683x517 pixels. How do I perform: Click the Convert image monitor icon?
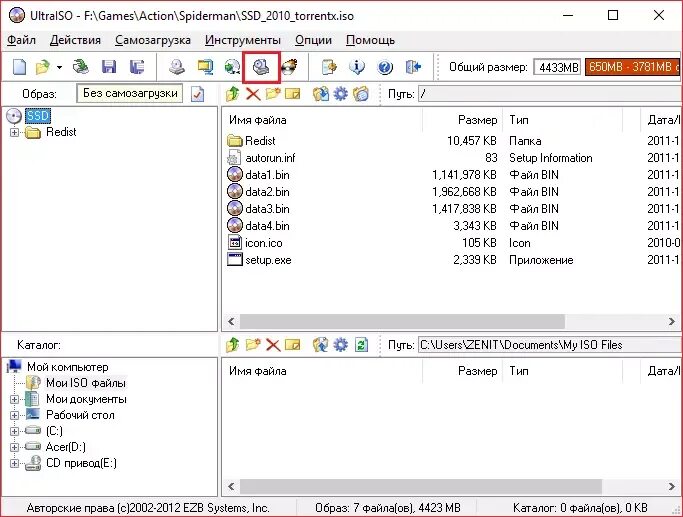pyautogui.click(x=205, y=67)
